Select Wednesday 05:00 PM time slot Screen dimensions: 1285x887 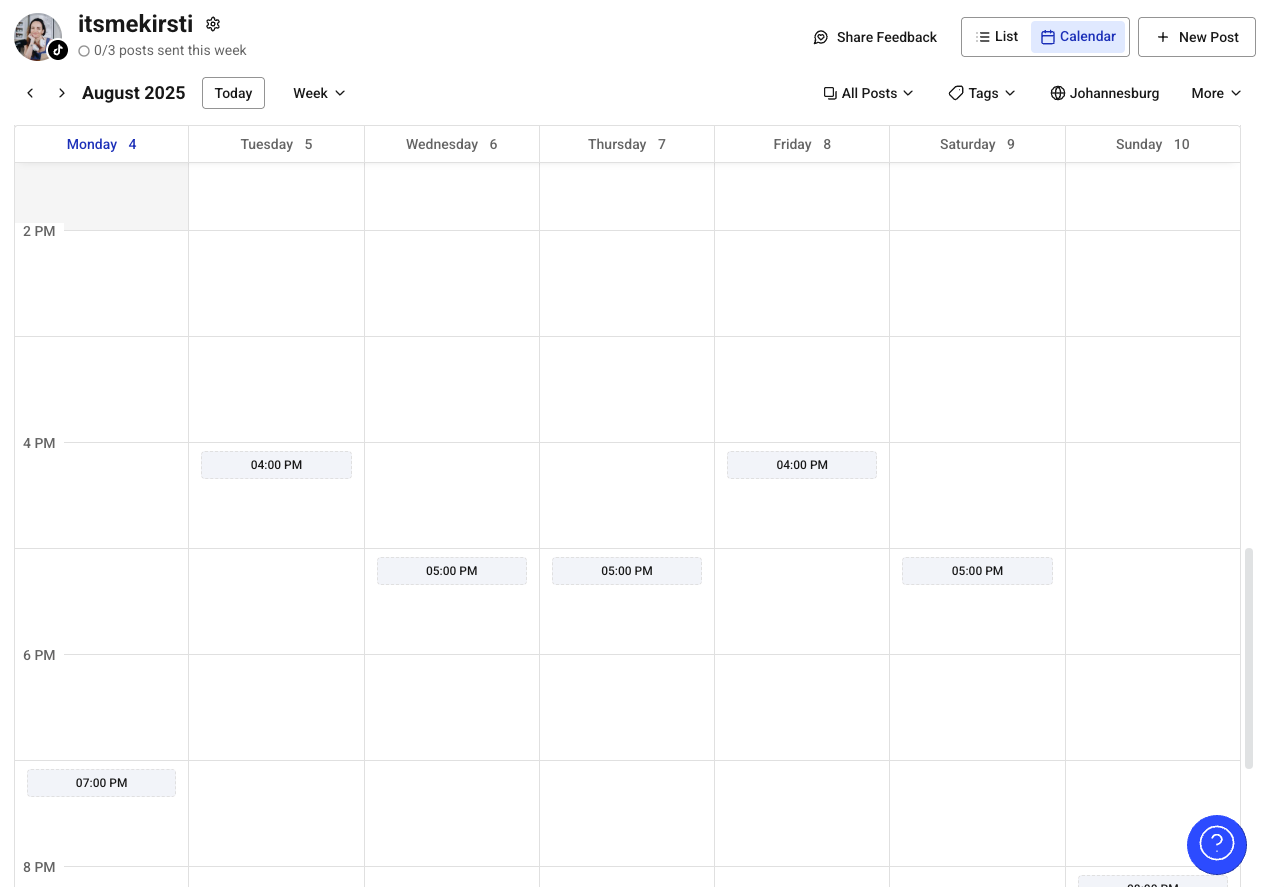(x=452, y=571)
